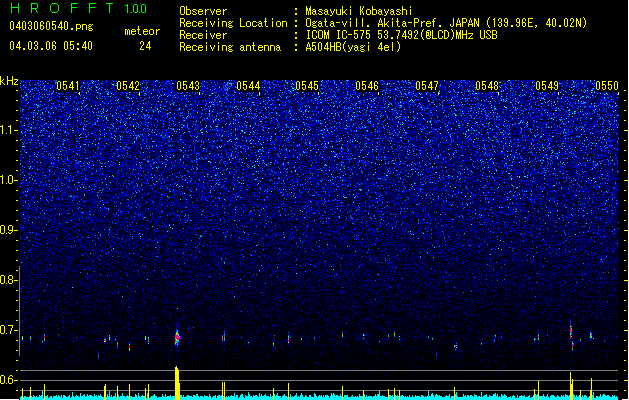The image size is (629, 400).
Task: Click the 0.8 kHz axis label
Action: click(8, 280)
